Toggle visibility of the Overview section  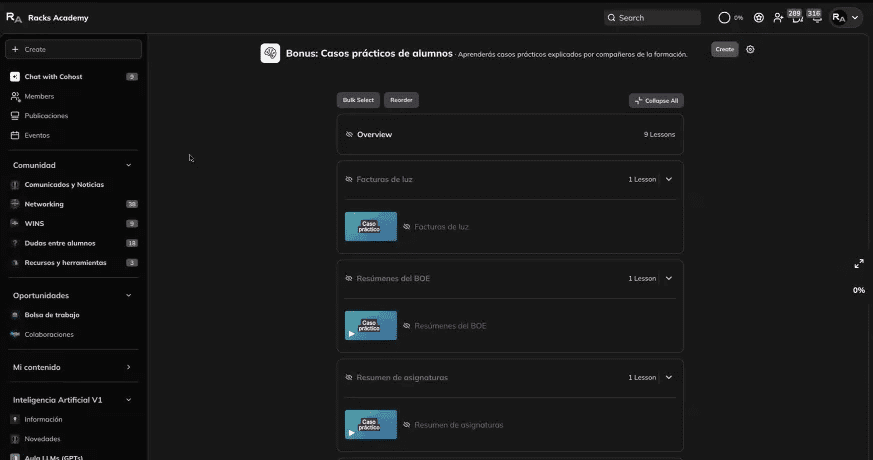tap(349, 134)
